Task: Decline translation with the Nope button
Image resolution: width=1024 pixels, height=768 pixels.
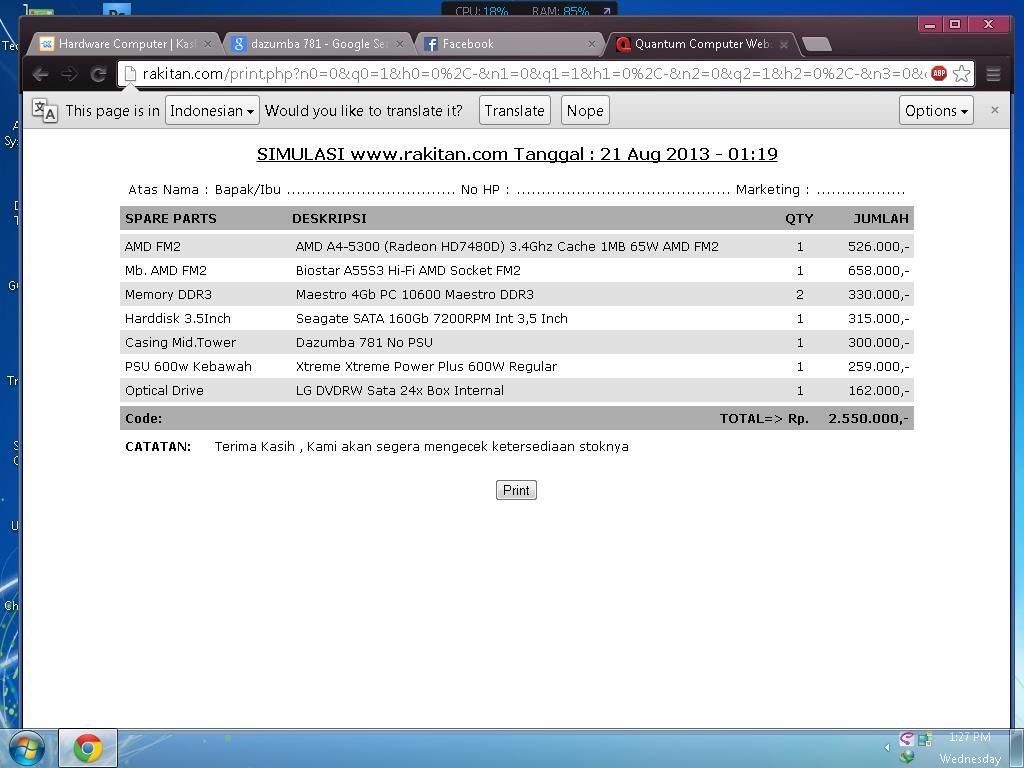Action: click(x=585, y=111)
